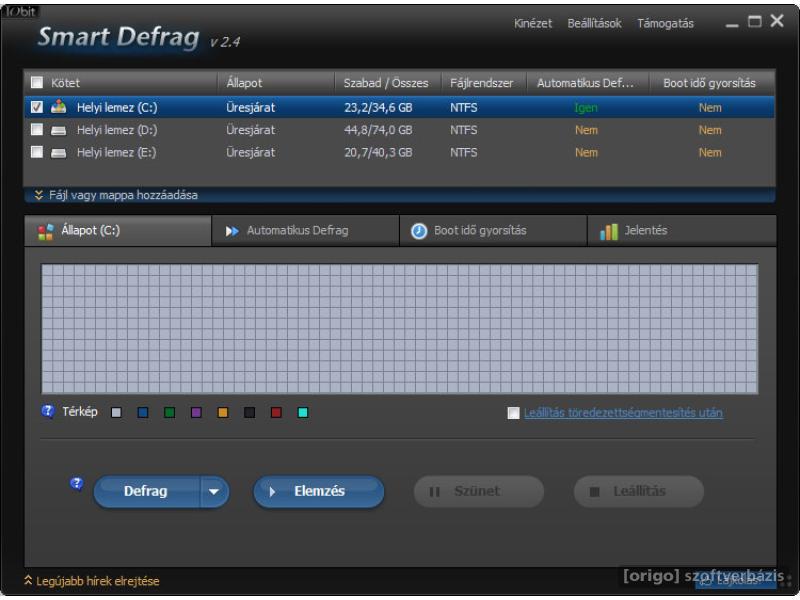Viewport: 800px width, 600px height.
Task: Sort by Szabad / Összes column header
Action: point(387,83)
